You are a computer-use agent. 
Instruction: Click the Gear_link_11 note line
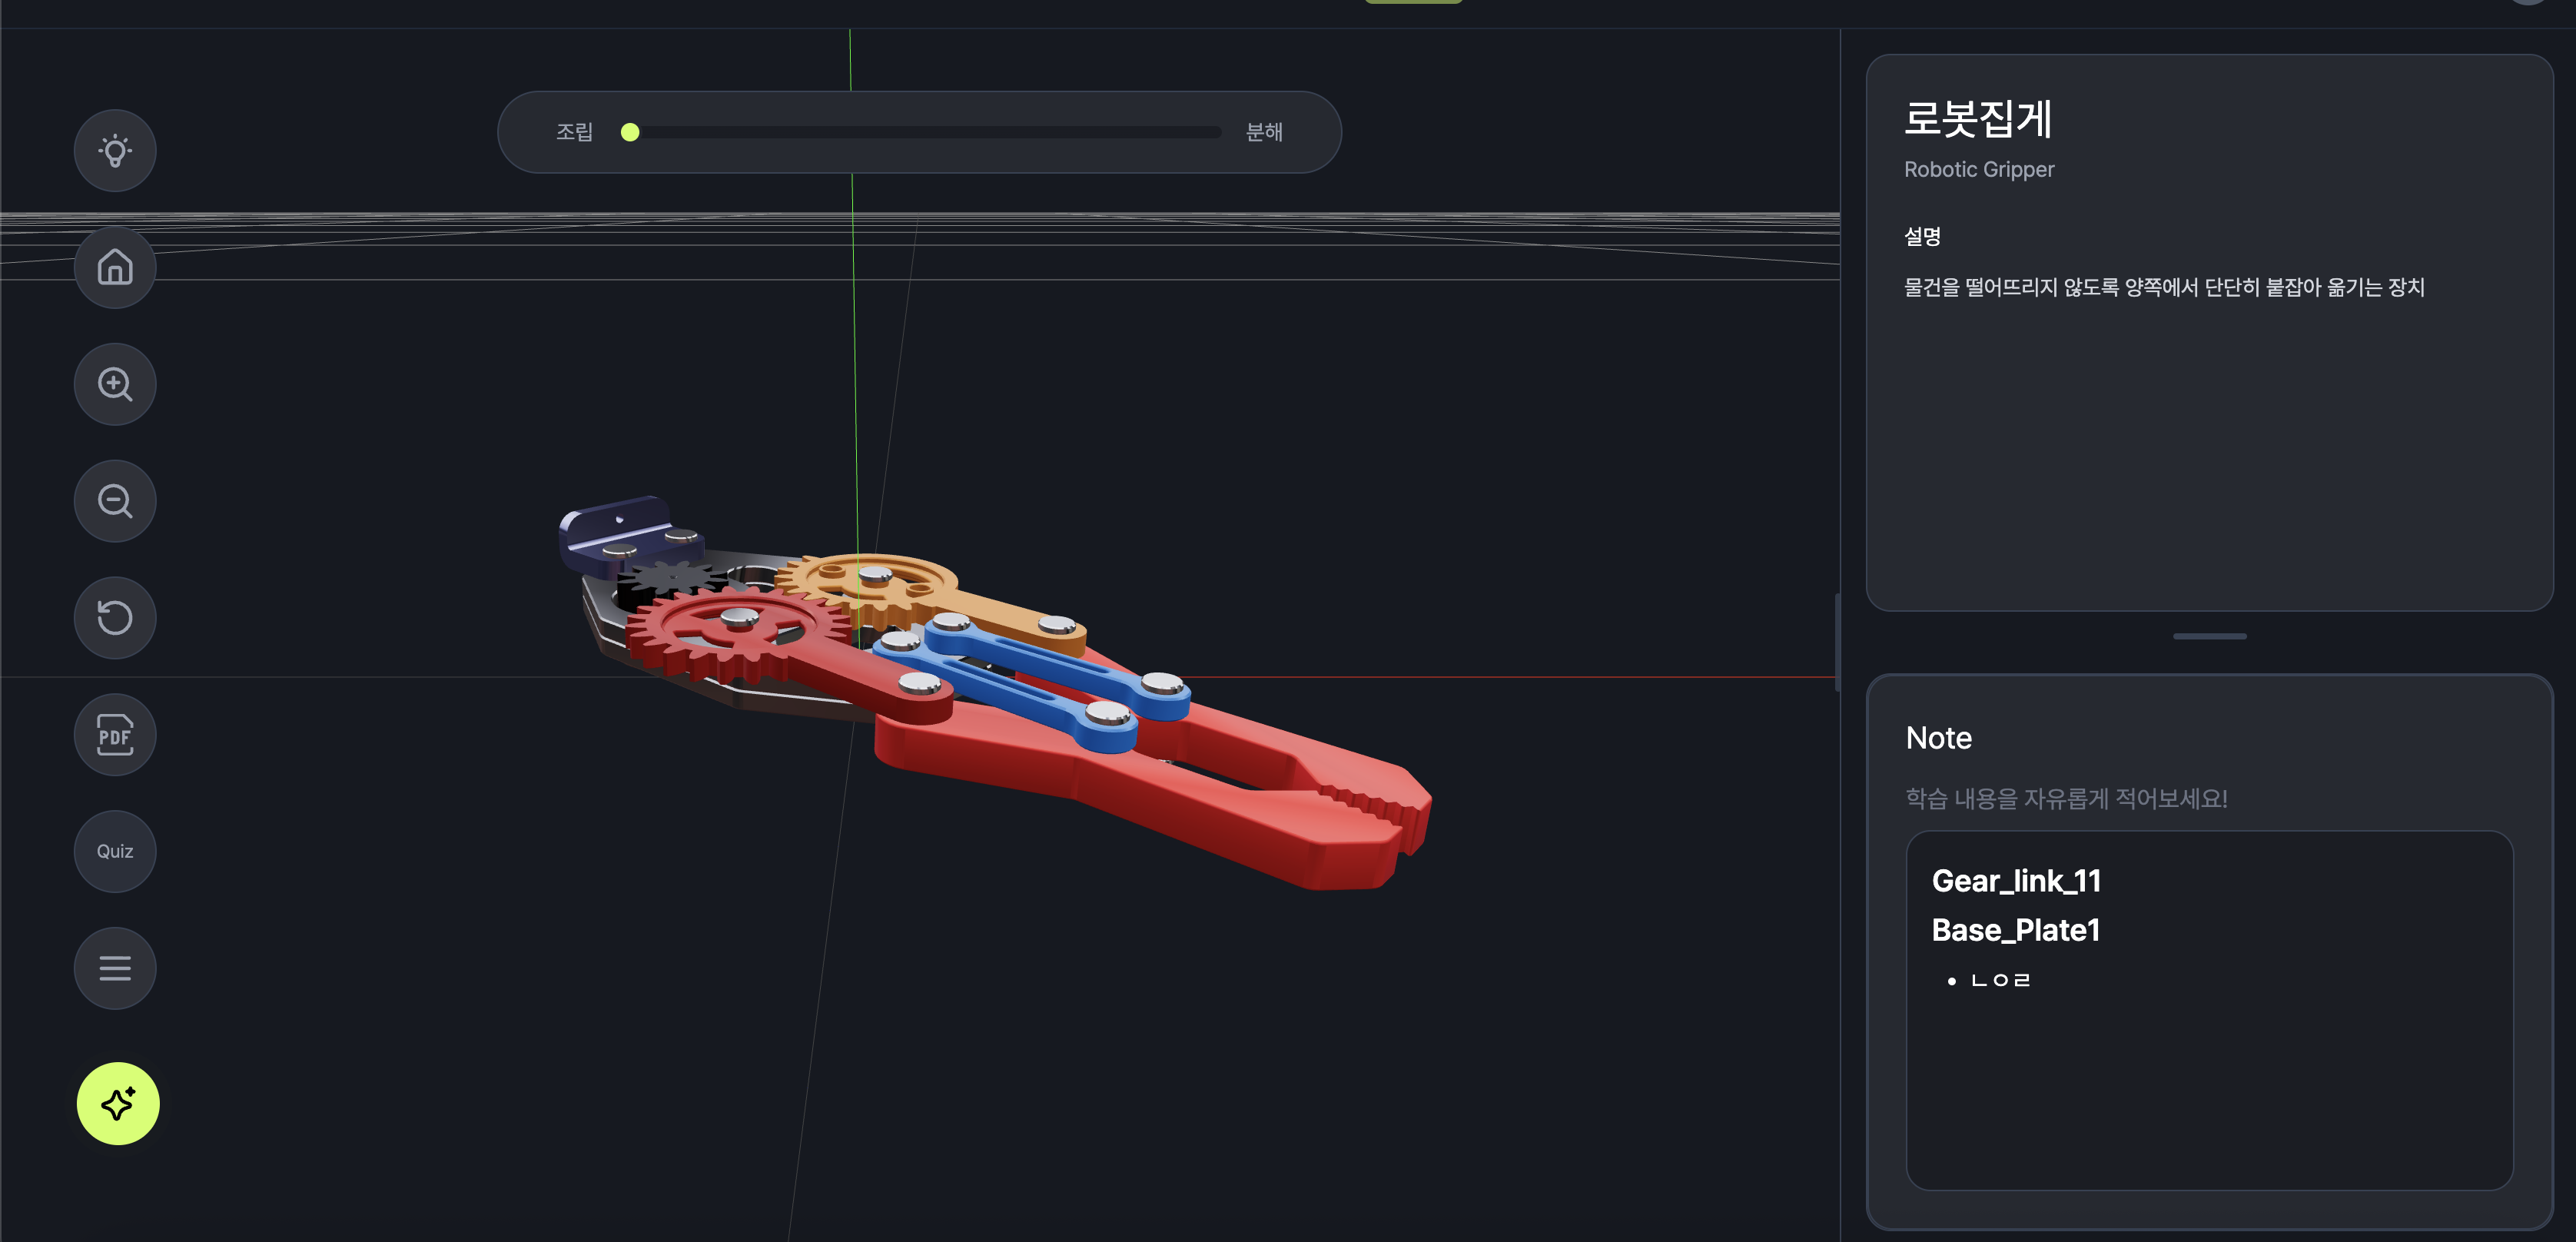tap(2016, 880)
